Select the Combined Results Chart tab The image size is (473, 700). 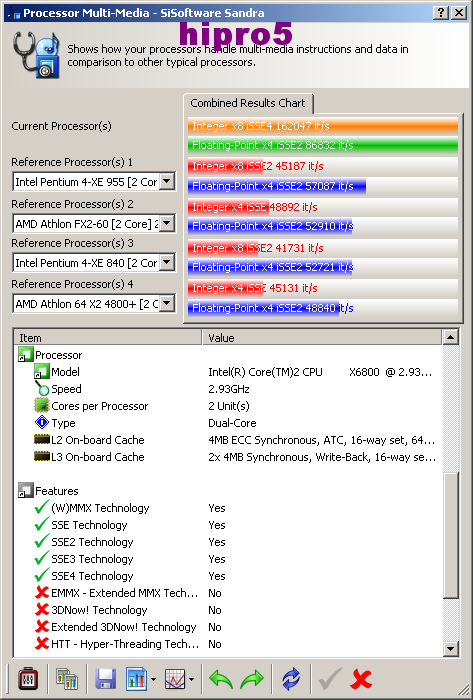248,103
